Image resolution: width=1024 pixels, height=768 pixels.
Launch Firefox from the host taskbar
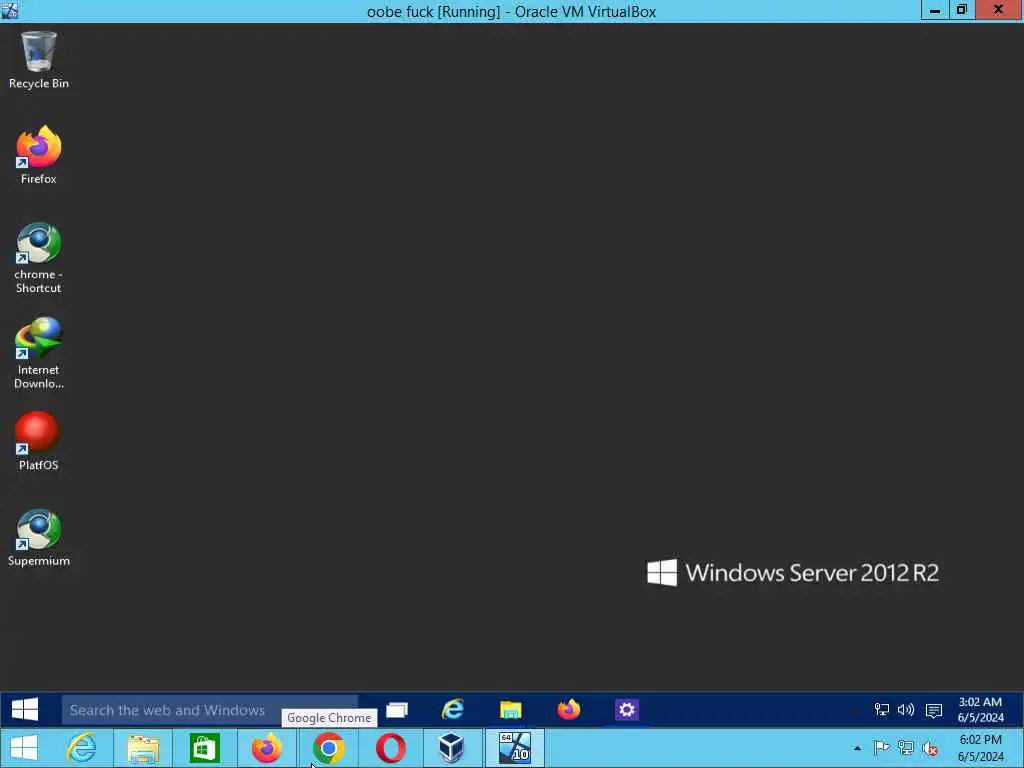[x=266, y=748]
